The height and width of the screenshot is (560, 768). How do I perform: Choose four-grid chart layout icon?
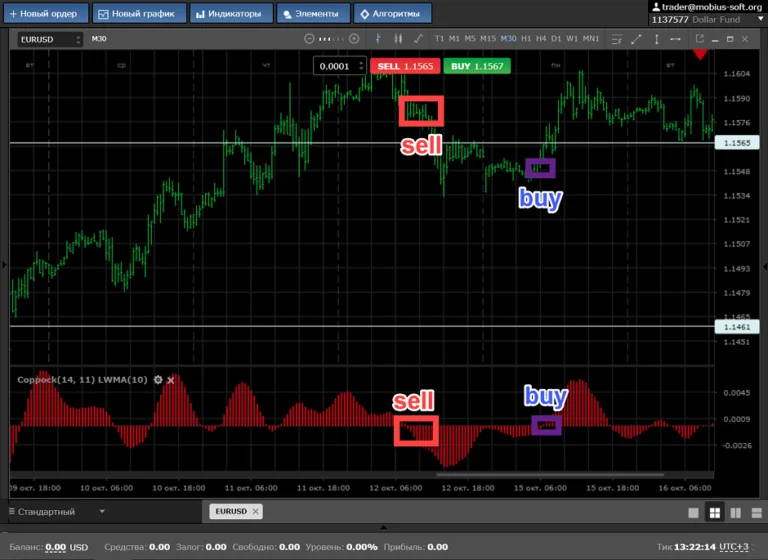coord(715,512)
